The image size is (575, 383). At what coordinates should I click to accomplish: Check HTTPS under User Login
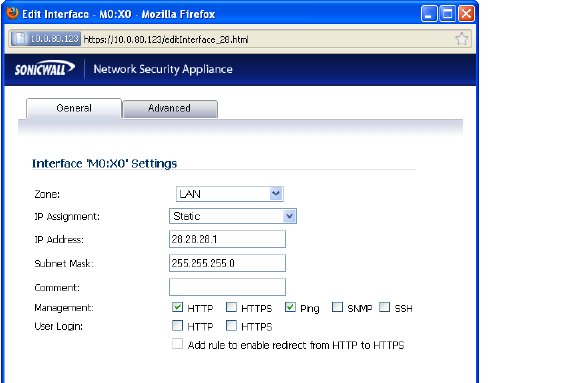(x=231, y=325)
